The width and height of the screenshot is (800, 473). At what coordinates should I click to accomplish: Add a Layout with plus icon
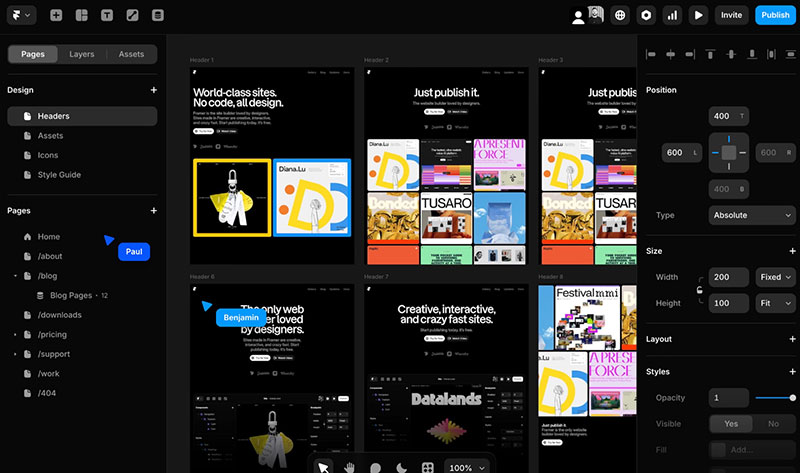click(792, 339)
